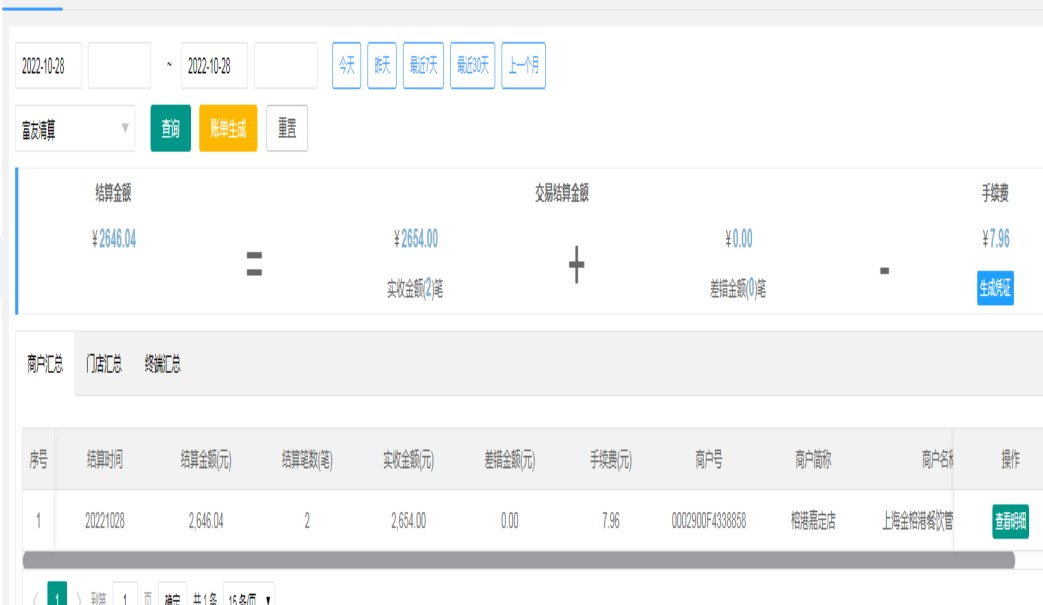The width and height of the screenshot is (1043, 605).
Task: Open the 门店汇总 tab
Action: coord(104,365)
